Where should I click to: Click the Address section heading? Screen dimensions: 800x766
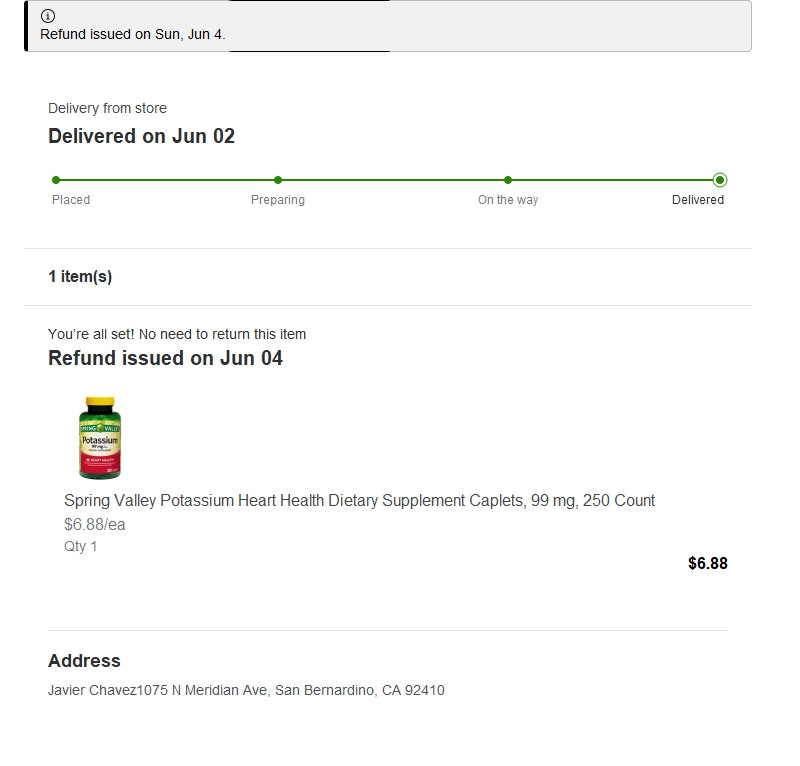[84, 661]
